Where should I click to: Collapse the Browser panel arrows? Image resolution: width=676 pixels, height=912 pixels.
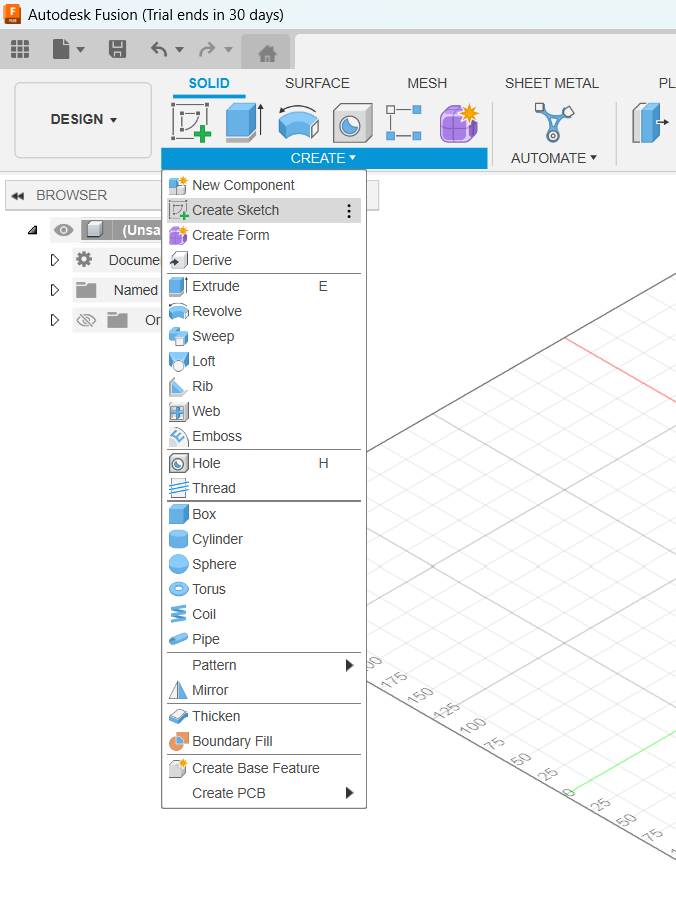(18, 196)
